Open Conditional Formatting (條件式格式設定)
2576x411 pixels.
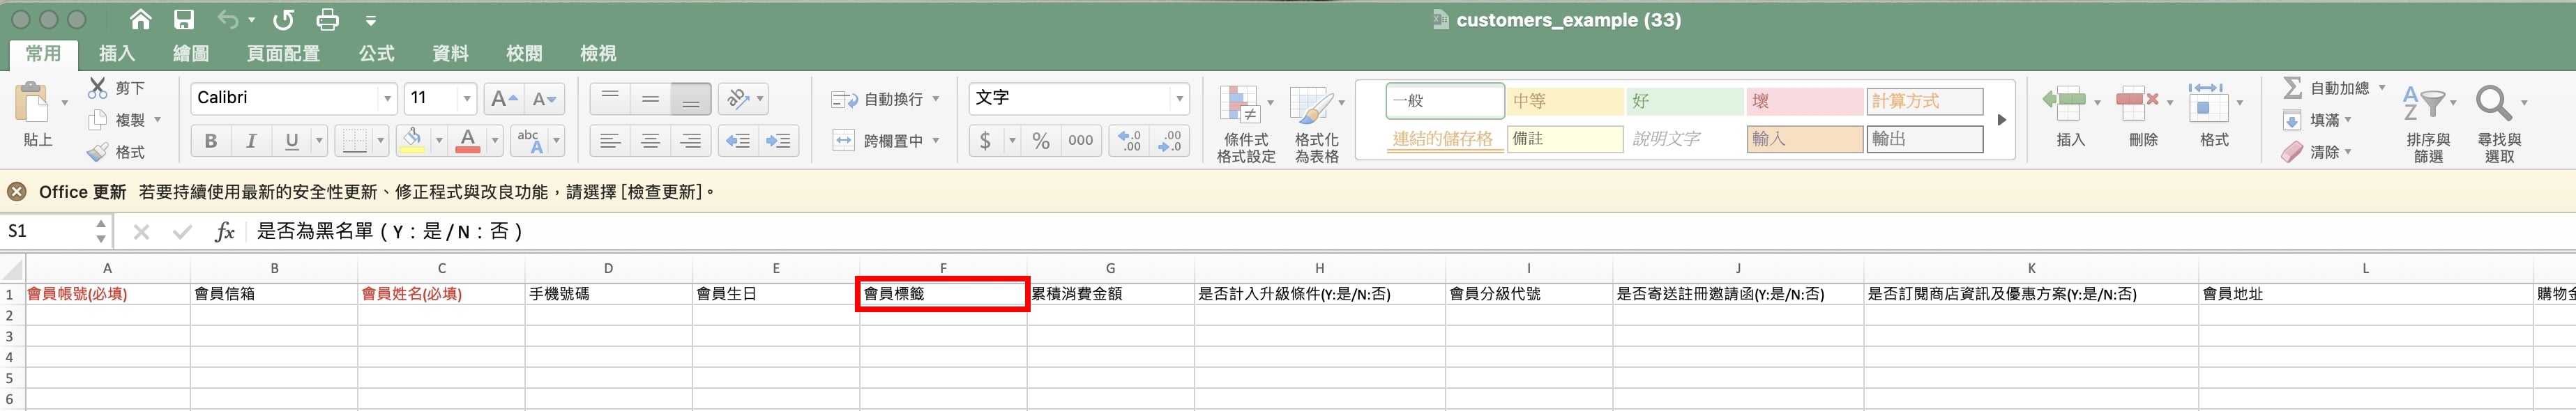[1245, 124]
